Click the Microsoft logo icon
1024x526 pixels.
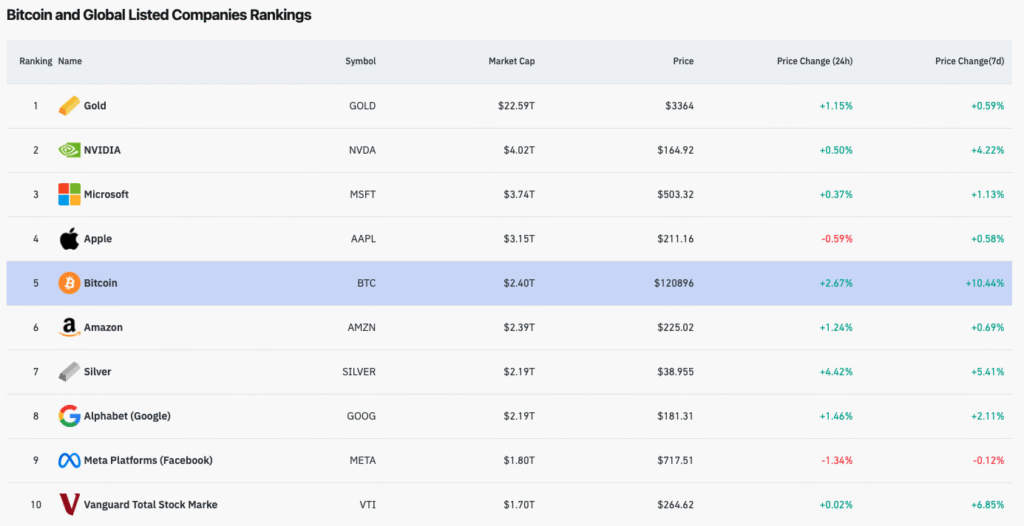tap(69, 194)
